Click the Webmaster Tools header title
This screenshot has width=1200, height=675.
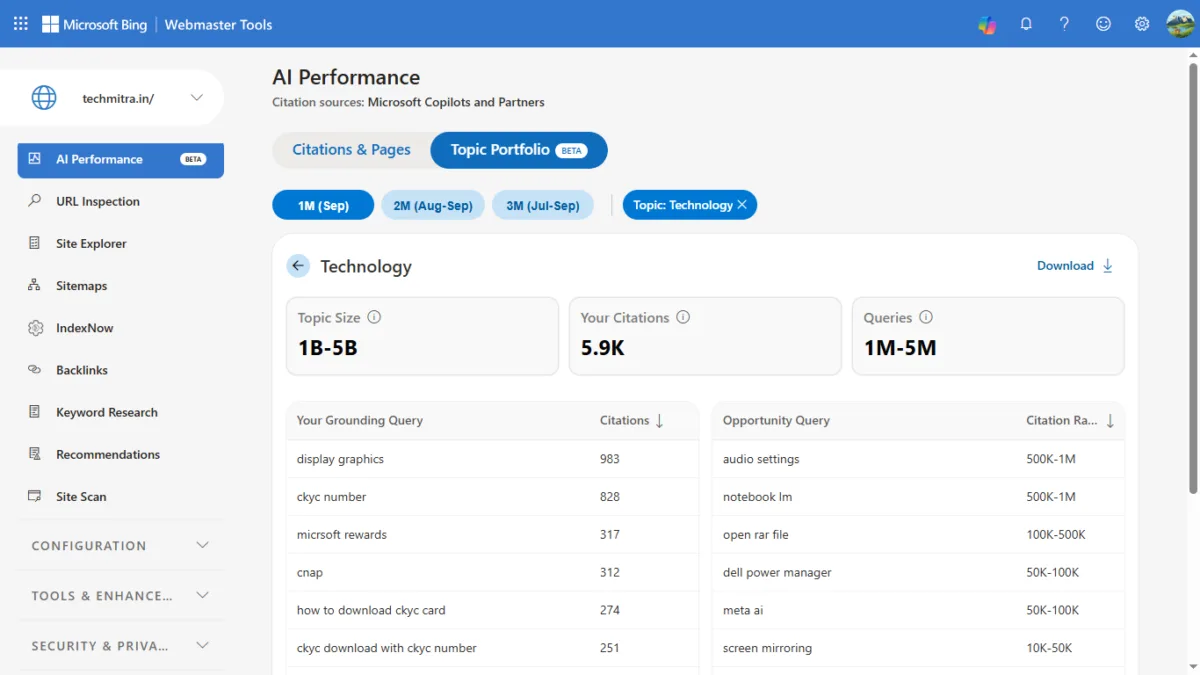coord(218,25)
